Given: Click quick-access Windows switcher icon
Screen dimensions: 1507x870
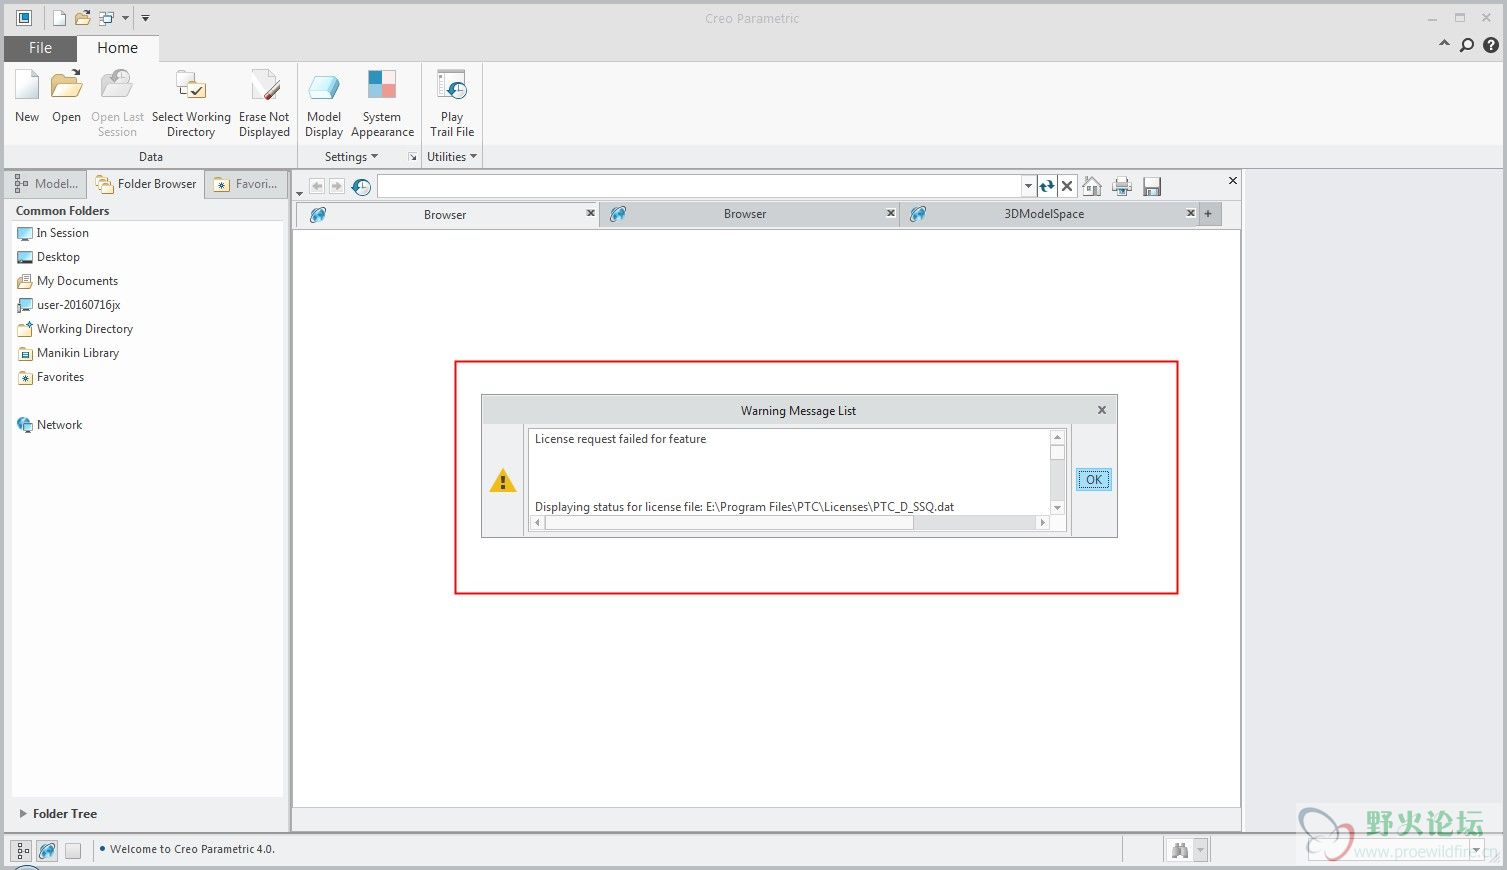Looking at the screenshot, I should click(x=106, y=18).
